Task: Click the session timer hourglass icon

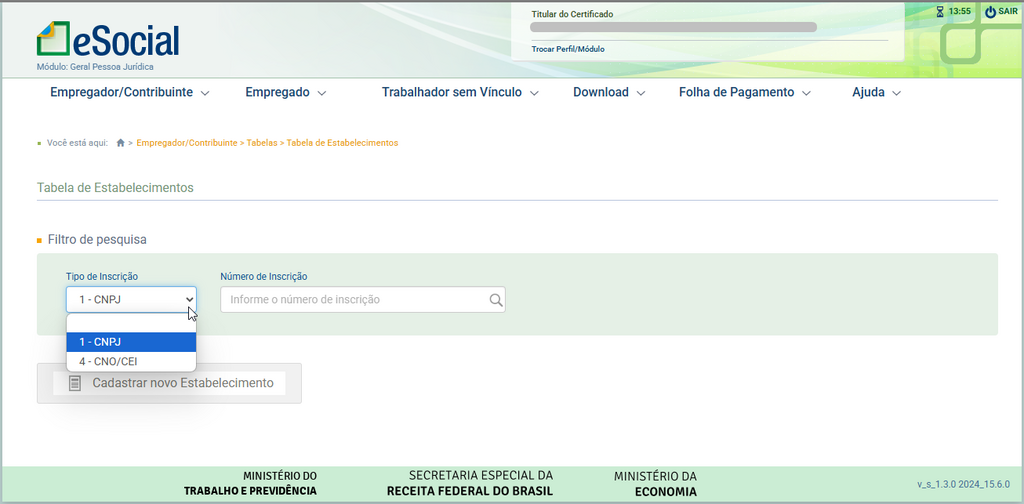Action: (x=939, y=12)
